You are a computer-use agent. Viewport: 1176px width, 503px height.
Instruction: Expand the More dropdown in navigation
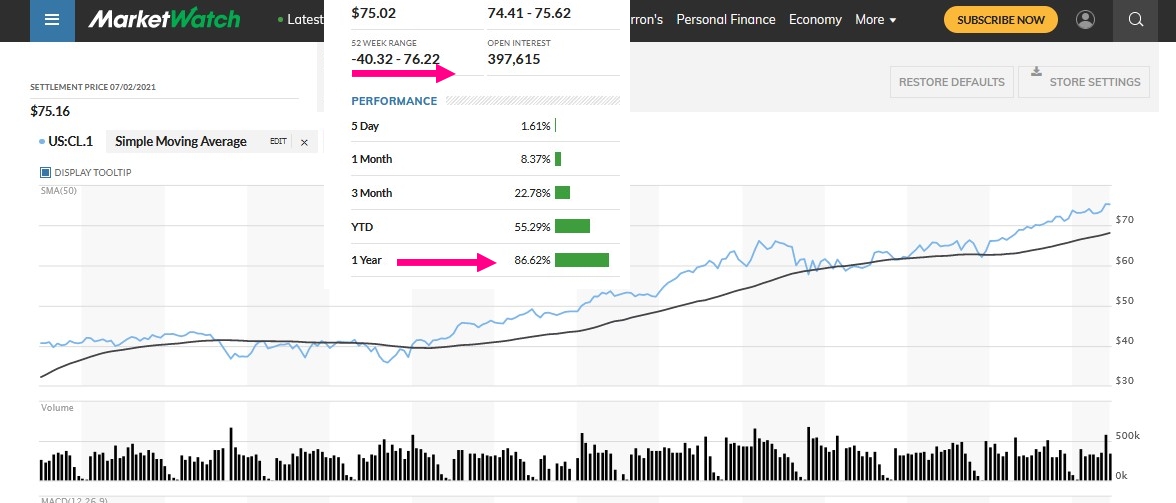pyautogui.click(x=875, y=20)
